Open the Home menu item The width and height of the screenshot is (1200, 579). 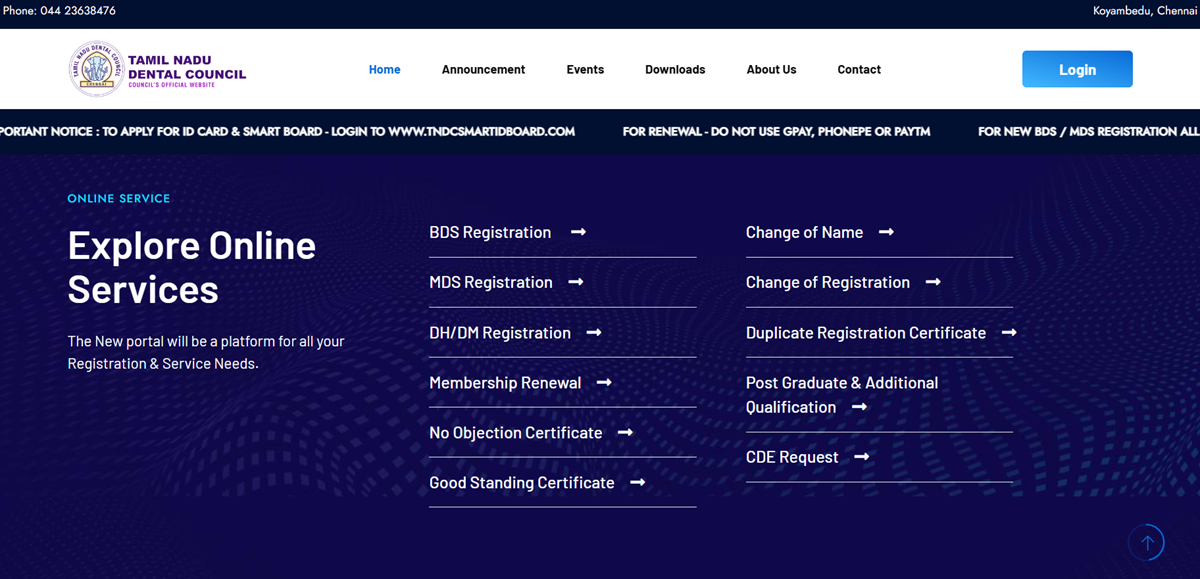(x=384, y=70)
